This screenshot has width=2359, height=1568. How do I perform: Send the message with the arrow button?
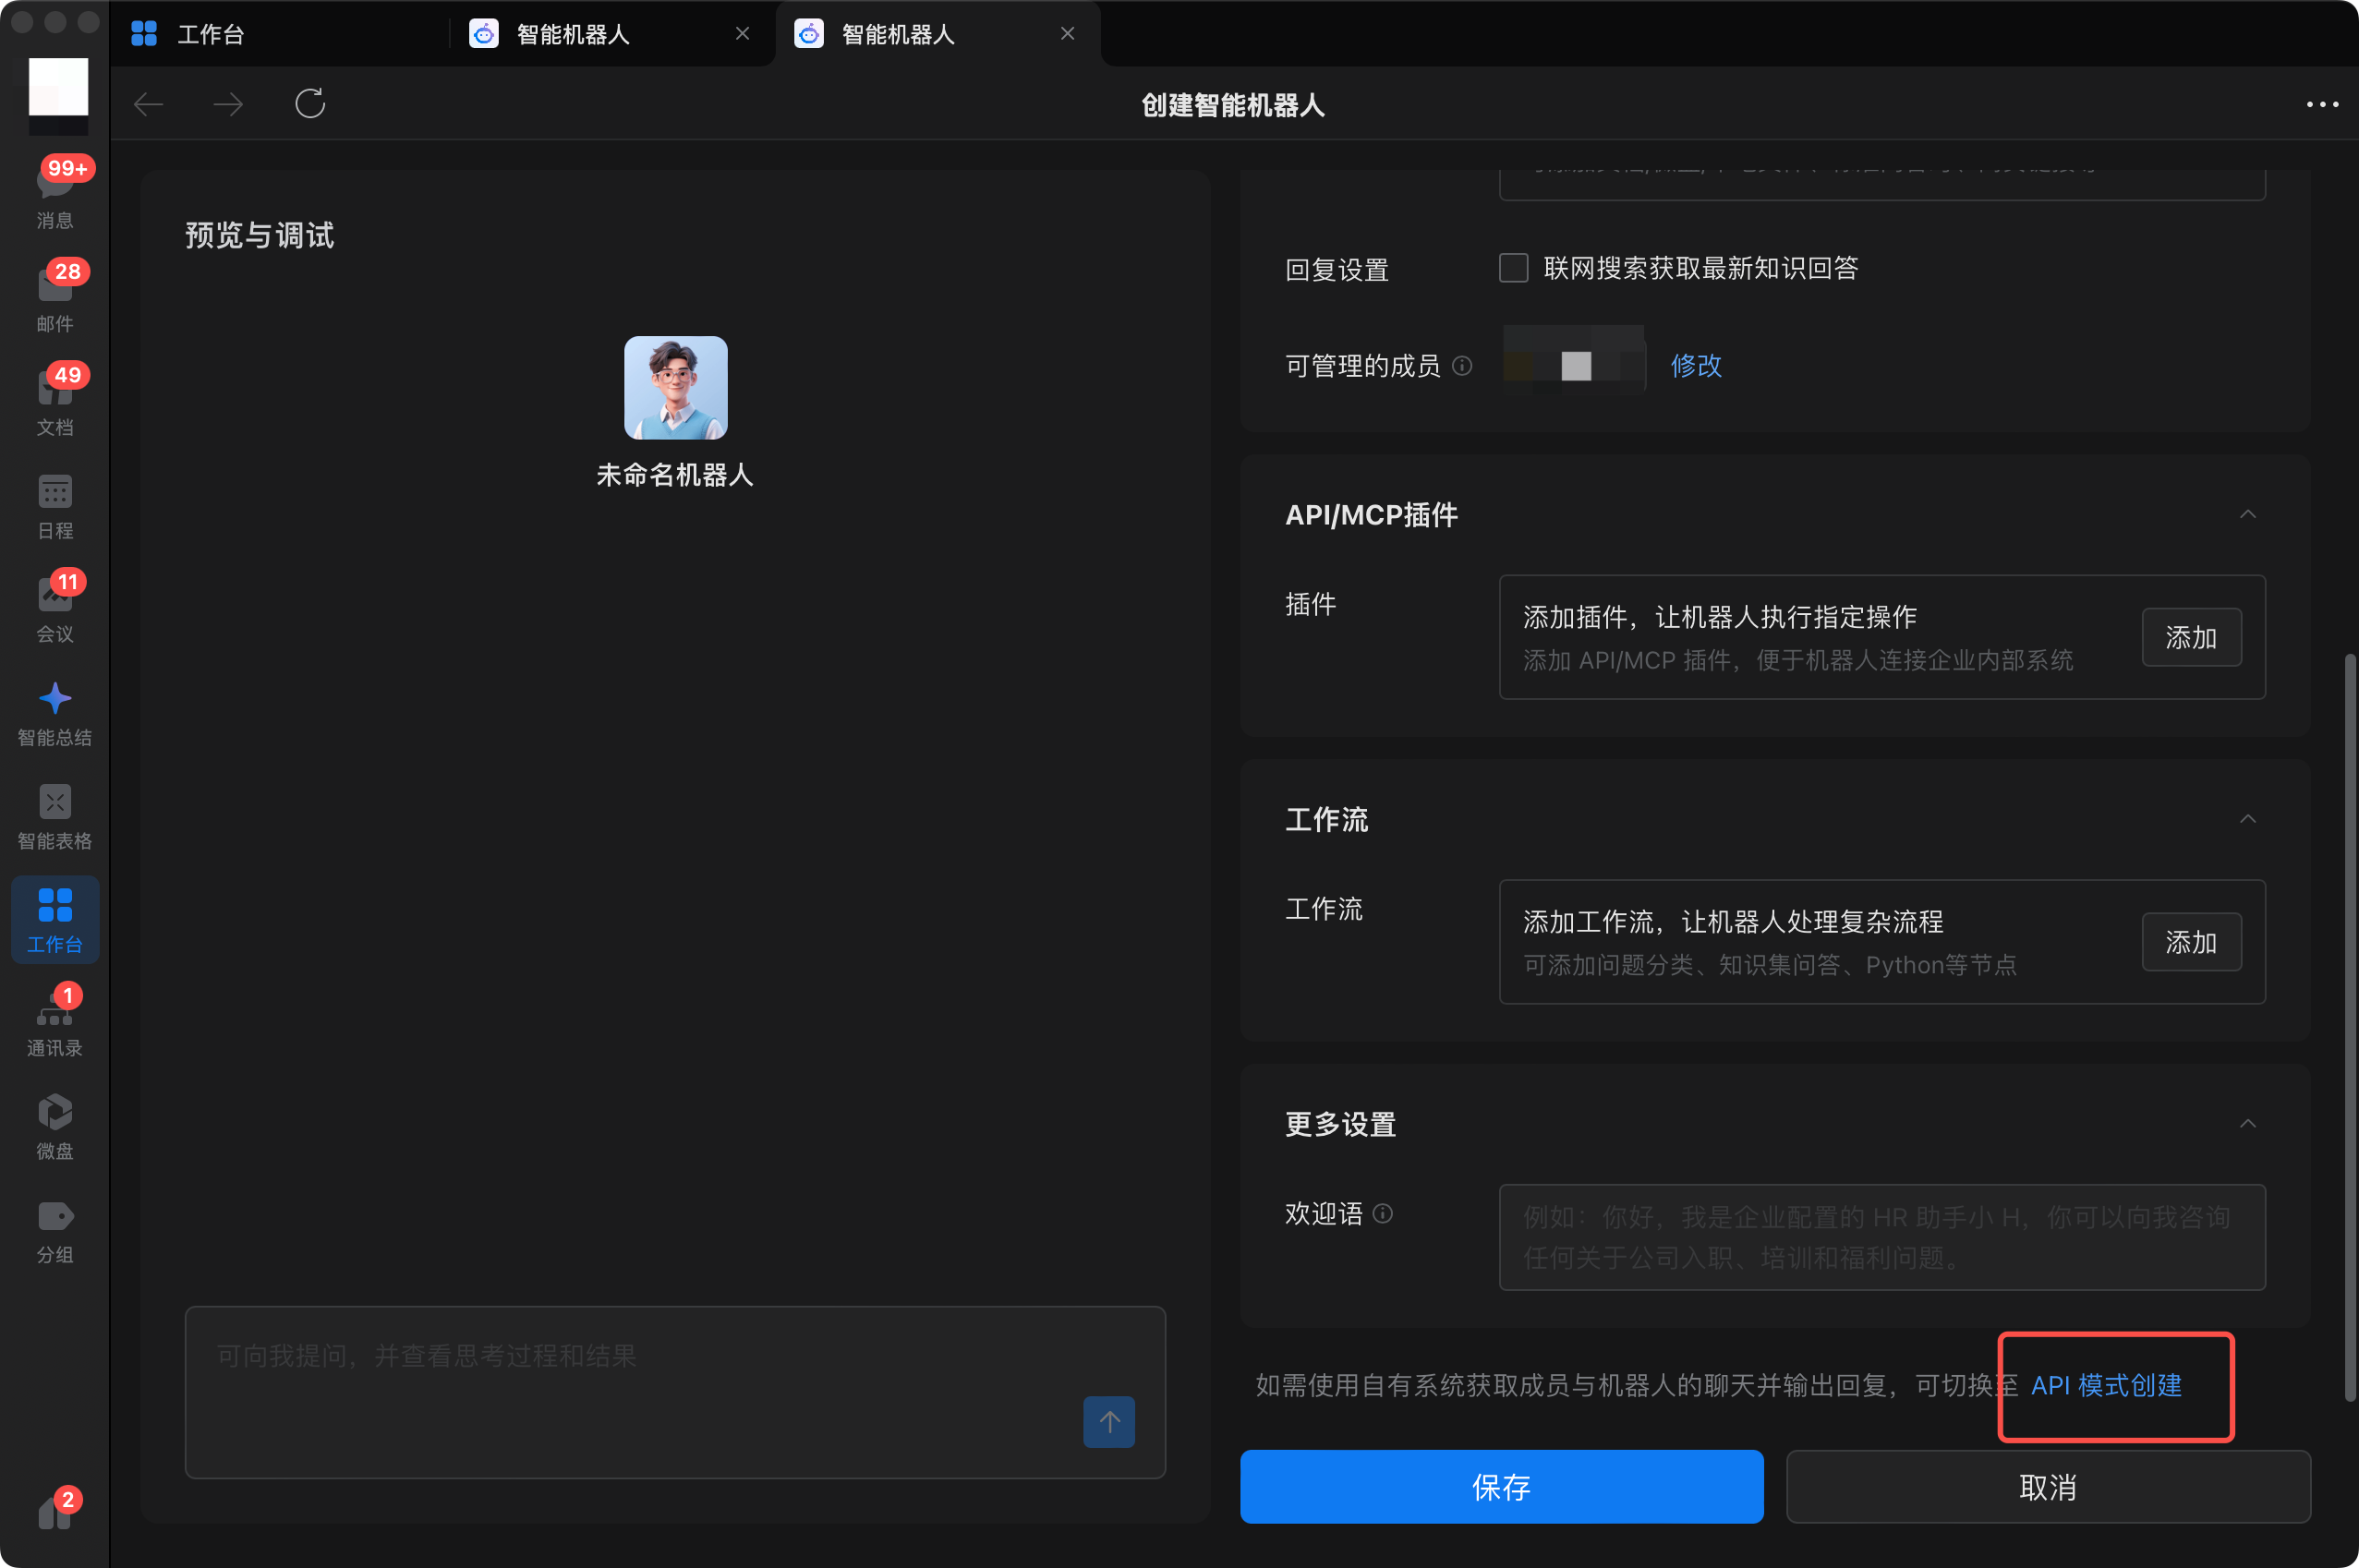1109,1421
